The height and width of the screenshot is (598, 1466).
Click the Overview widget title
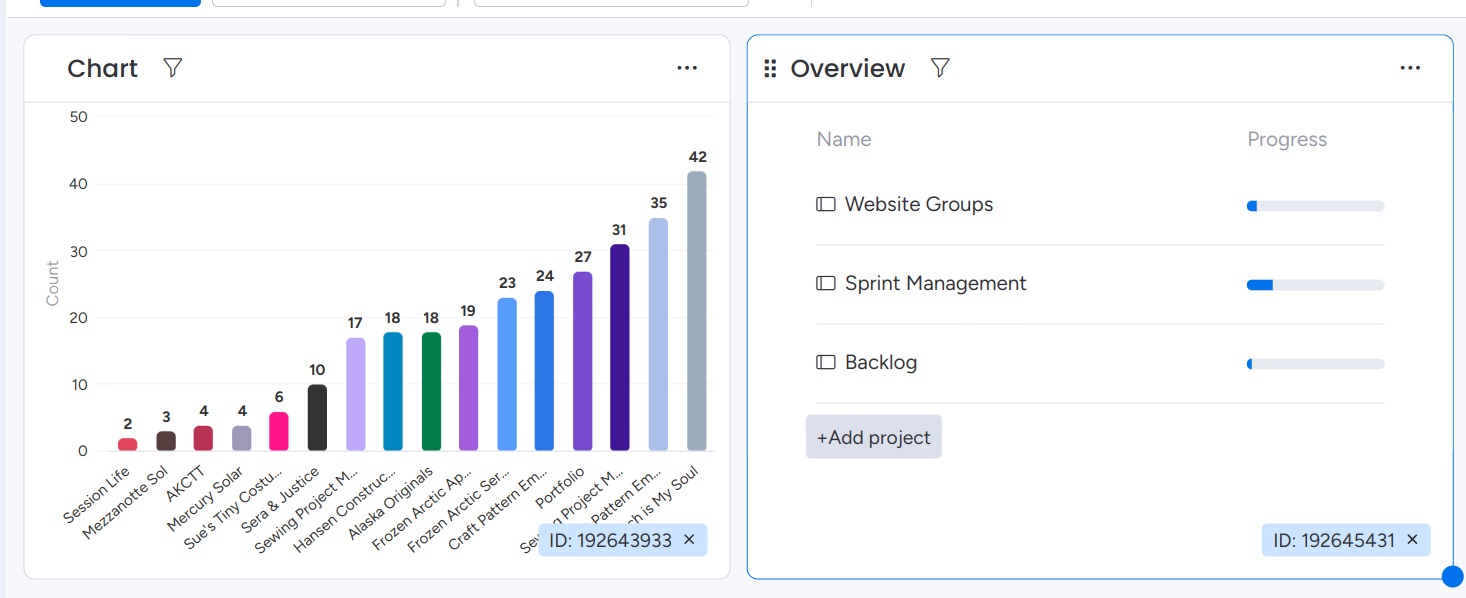pos(848,68)
